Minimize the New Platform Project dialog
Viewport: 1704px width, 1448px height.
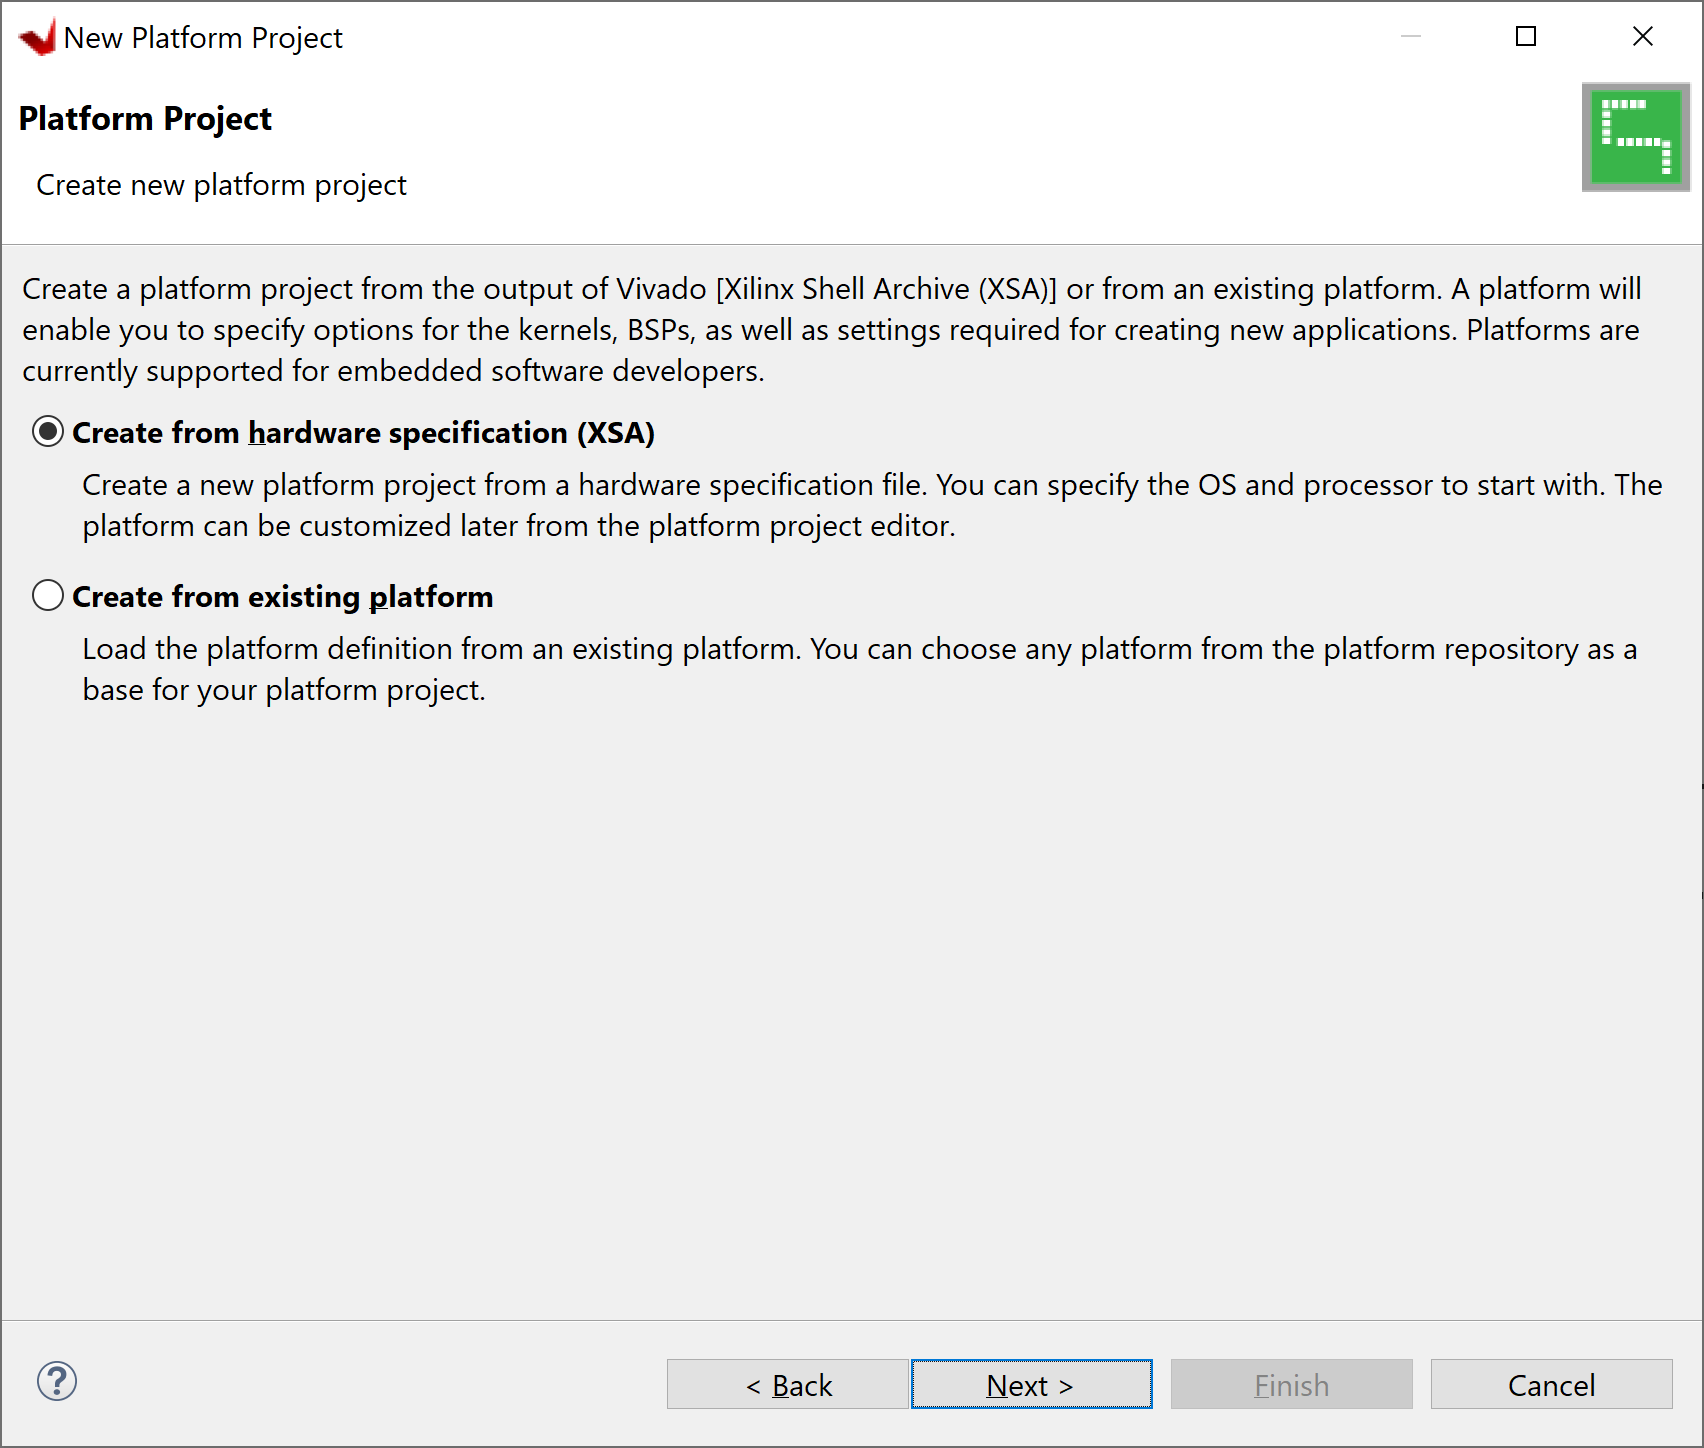(1411, 36)
